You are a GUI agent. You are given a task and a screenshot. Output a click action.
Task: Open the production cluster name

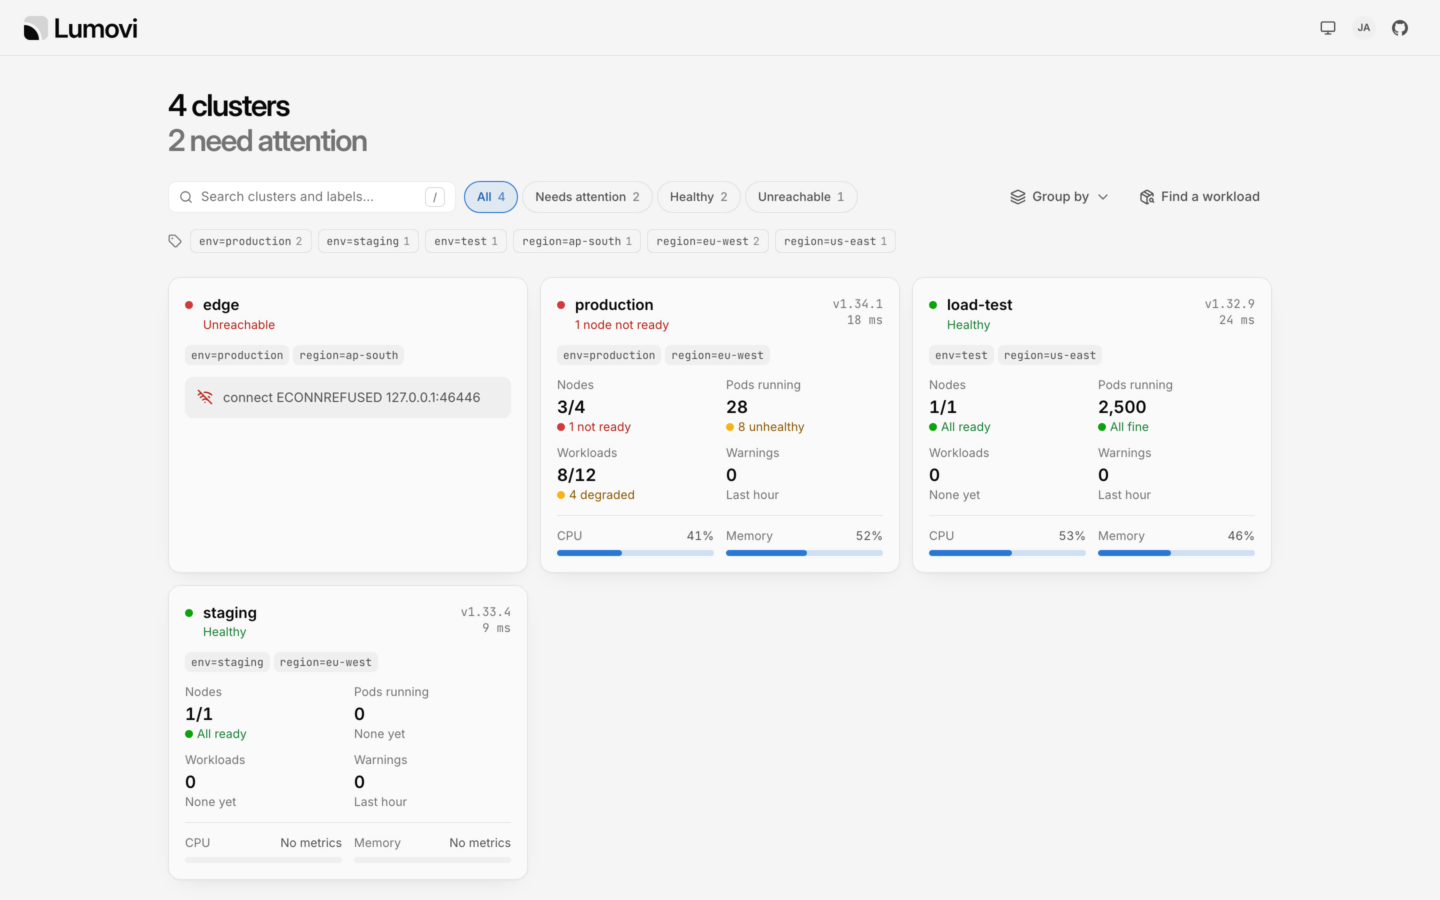[614, 305]
